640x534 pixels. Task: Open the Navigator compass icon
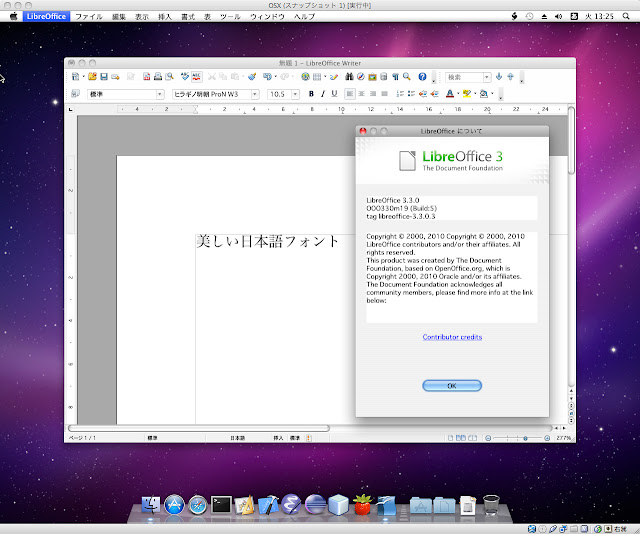[361, 76]
